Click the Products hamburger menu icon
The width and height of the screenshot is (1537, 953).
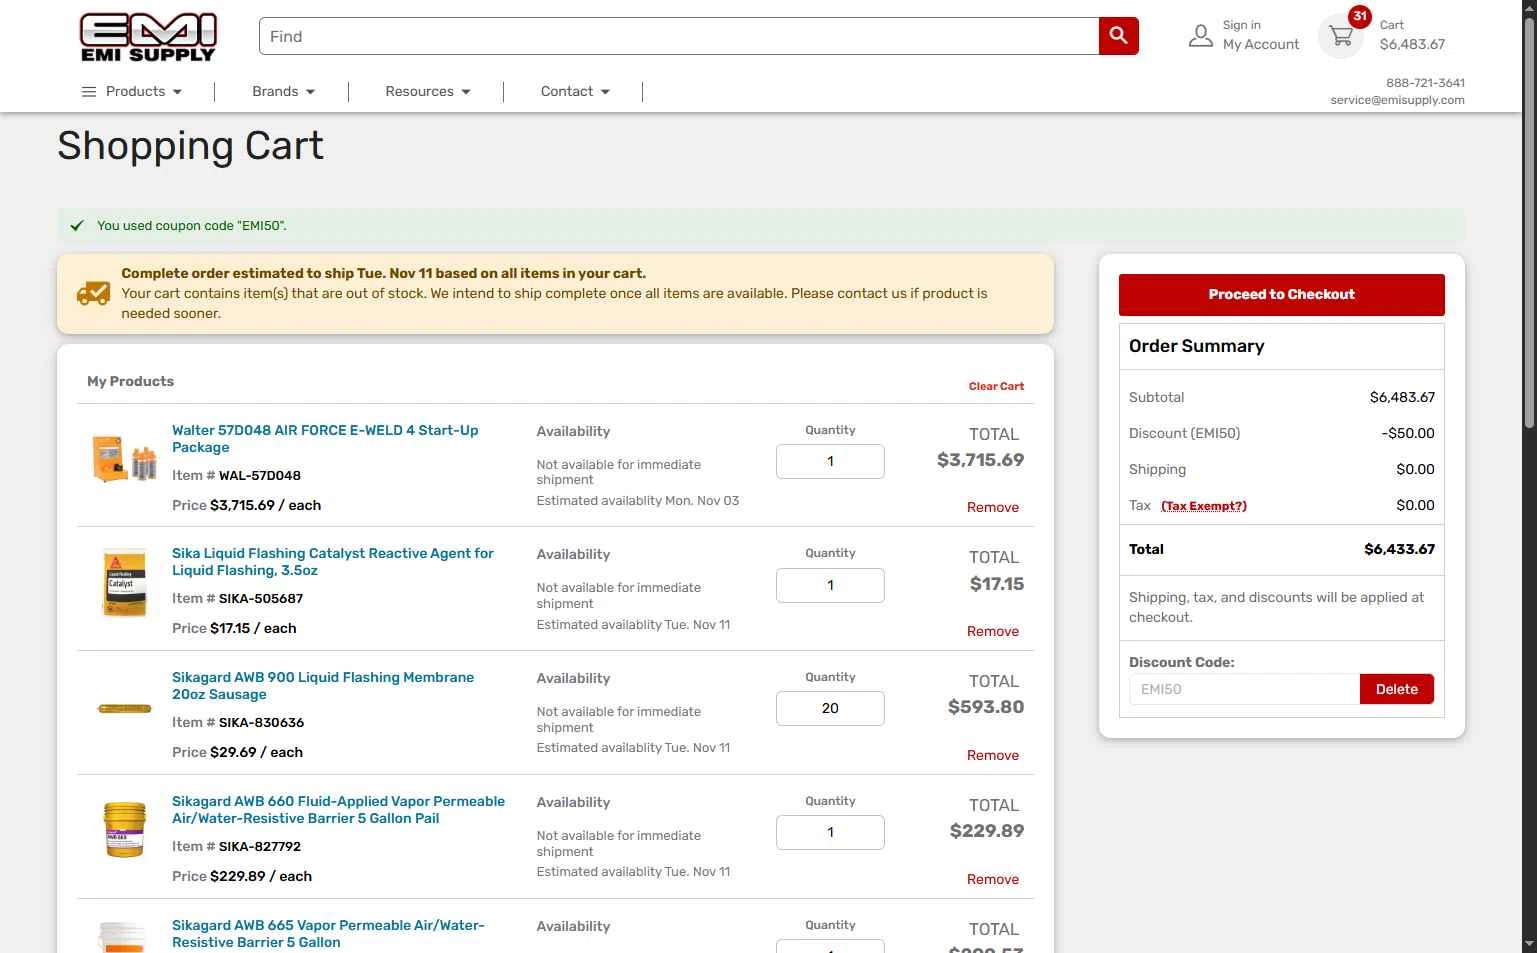[x=89, y=92]
